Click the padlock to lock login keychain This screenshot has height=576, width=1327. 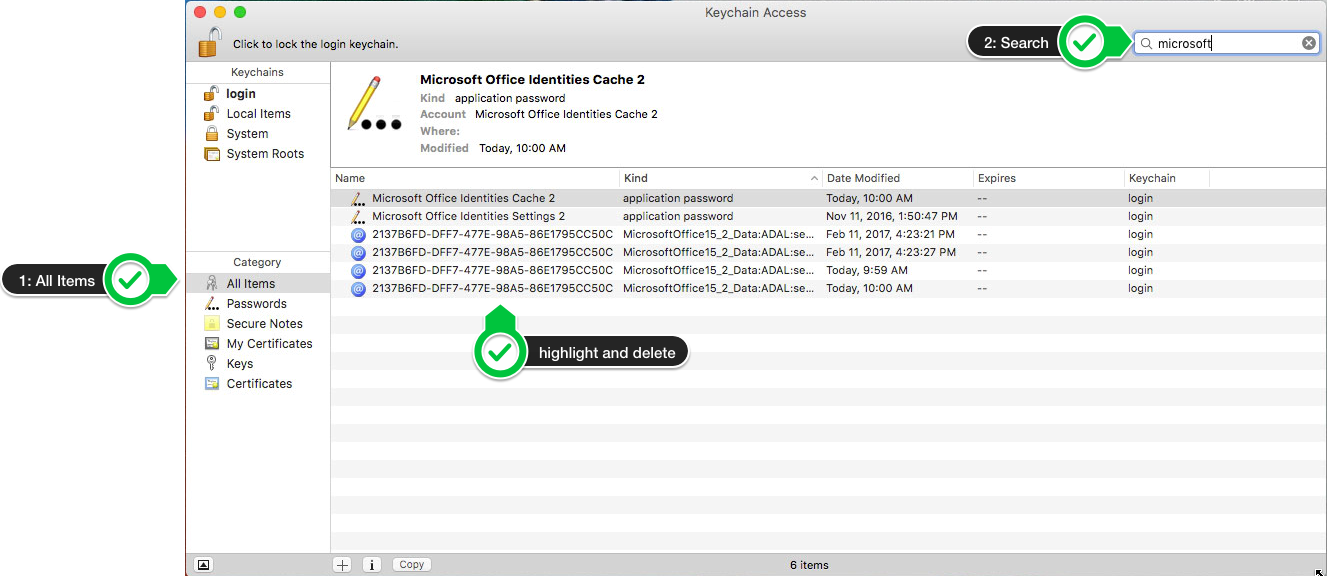(x=209, y=42)
